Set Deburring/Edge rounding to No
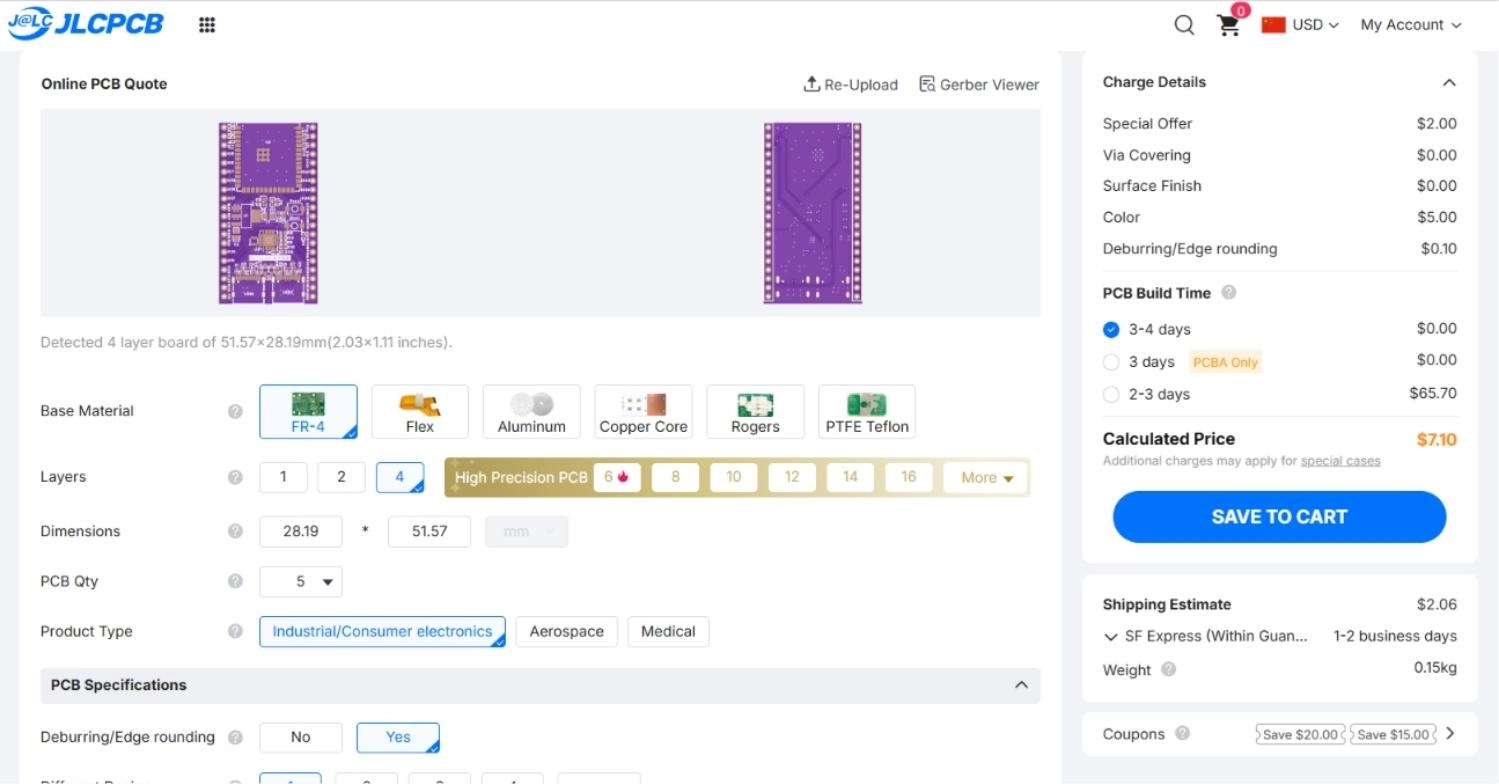 point(301,737)
